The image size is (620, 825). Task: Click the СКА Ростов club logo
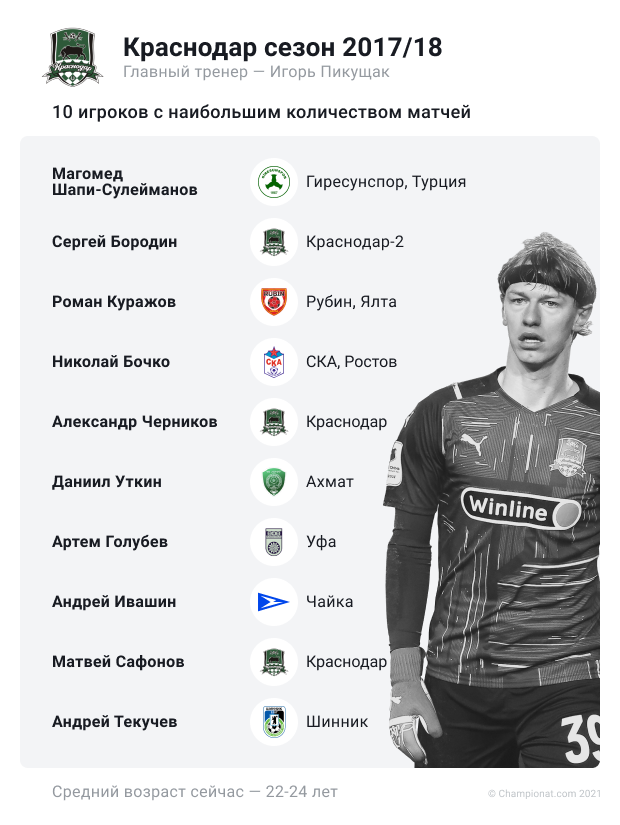tap(274, 362)
